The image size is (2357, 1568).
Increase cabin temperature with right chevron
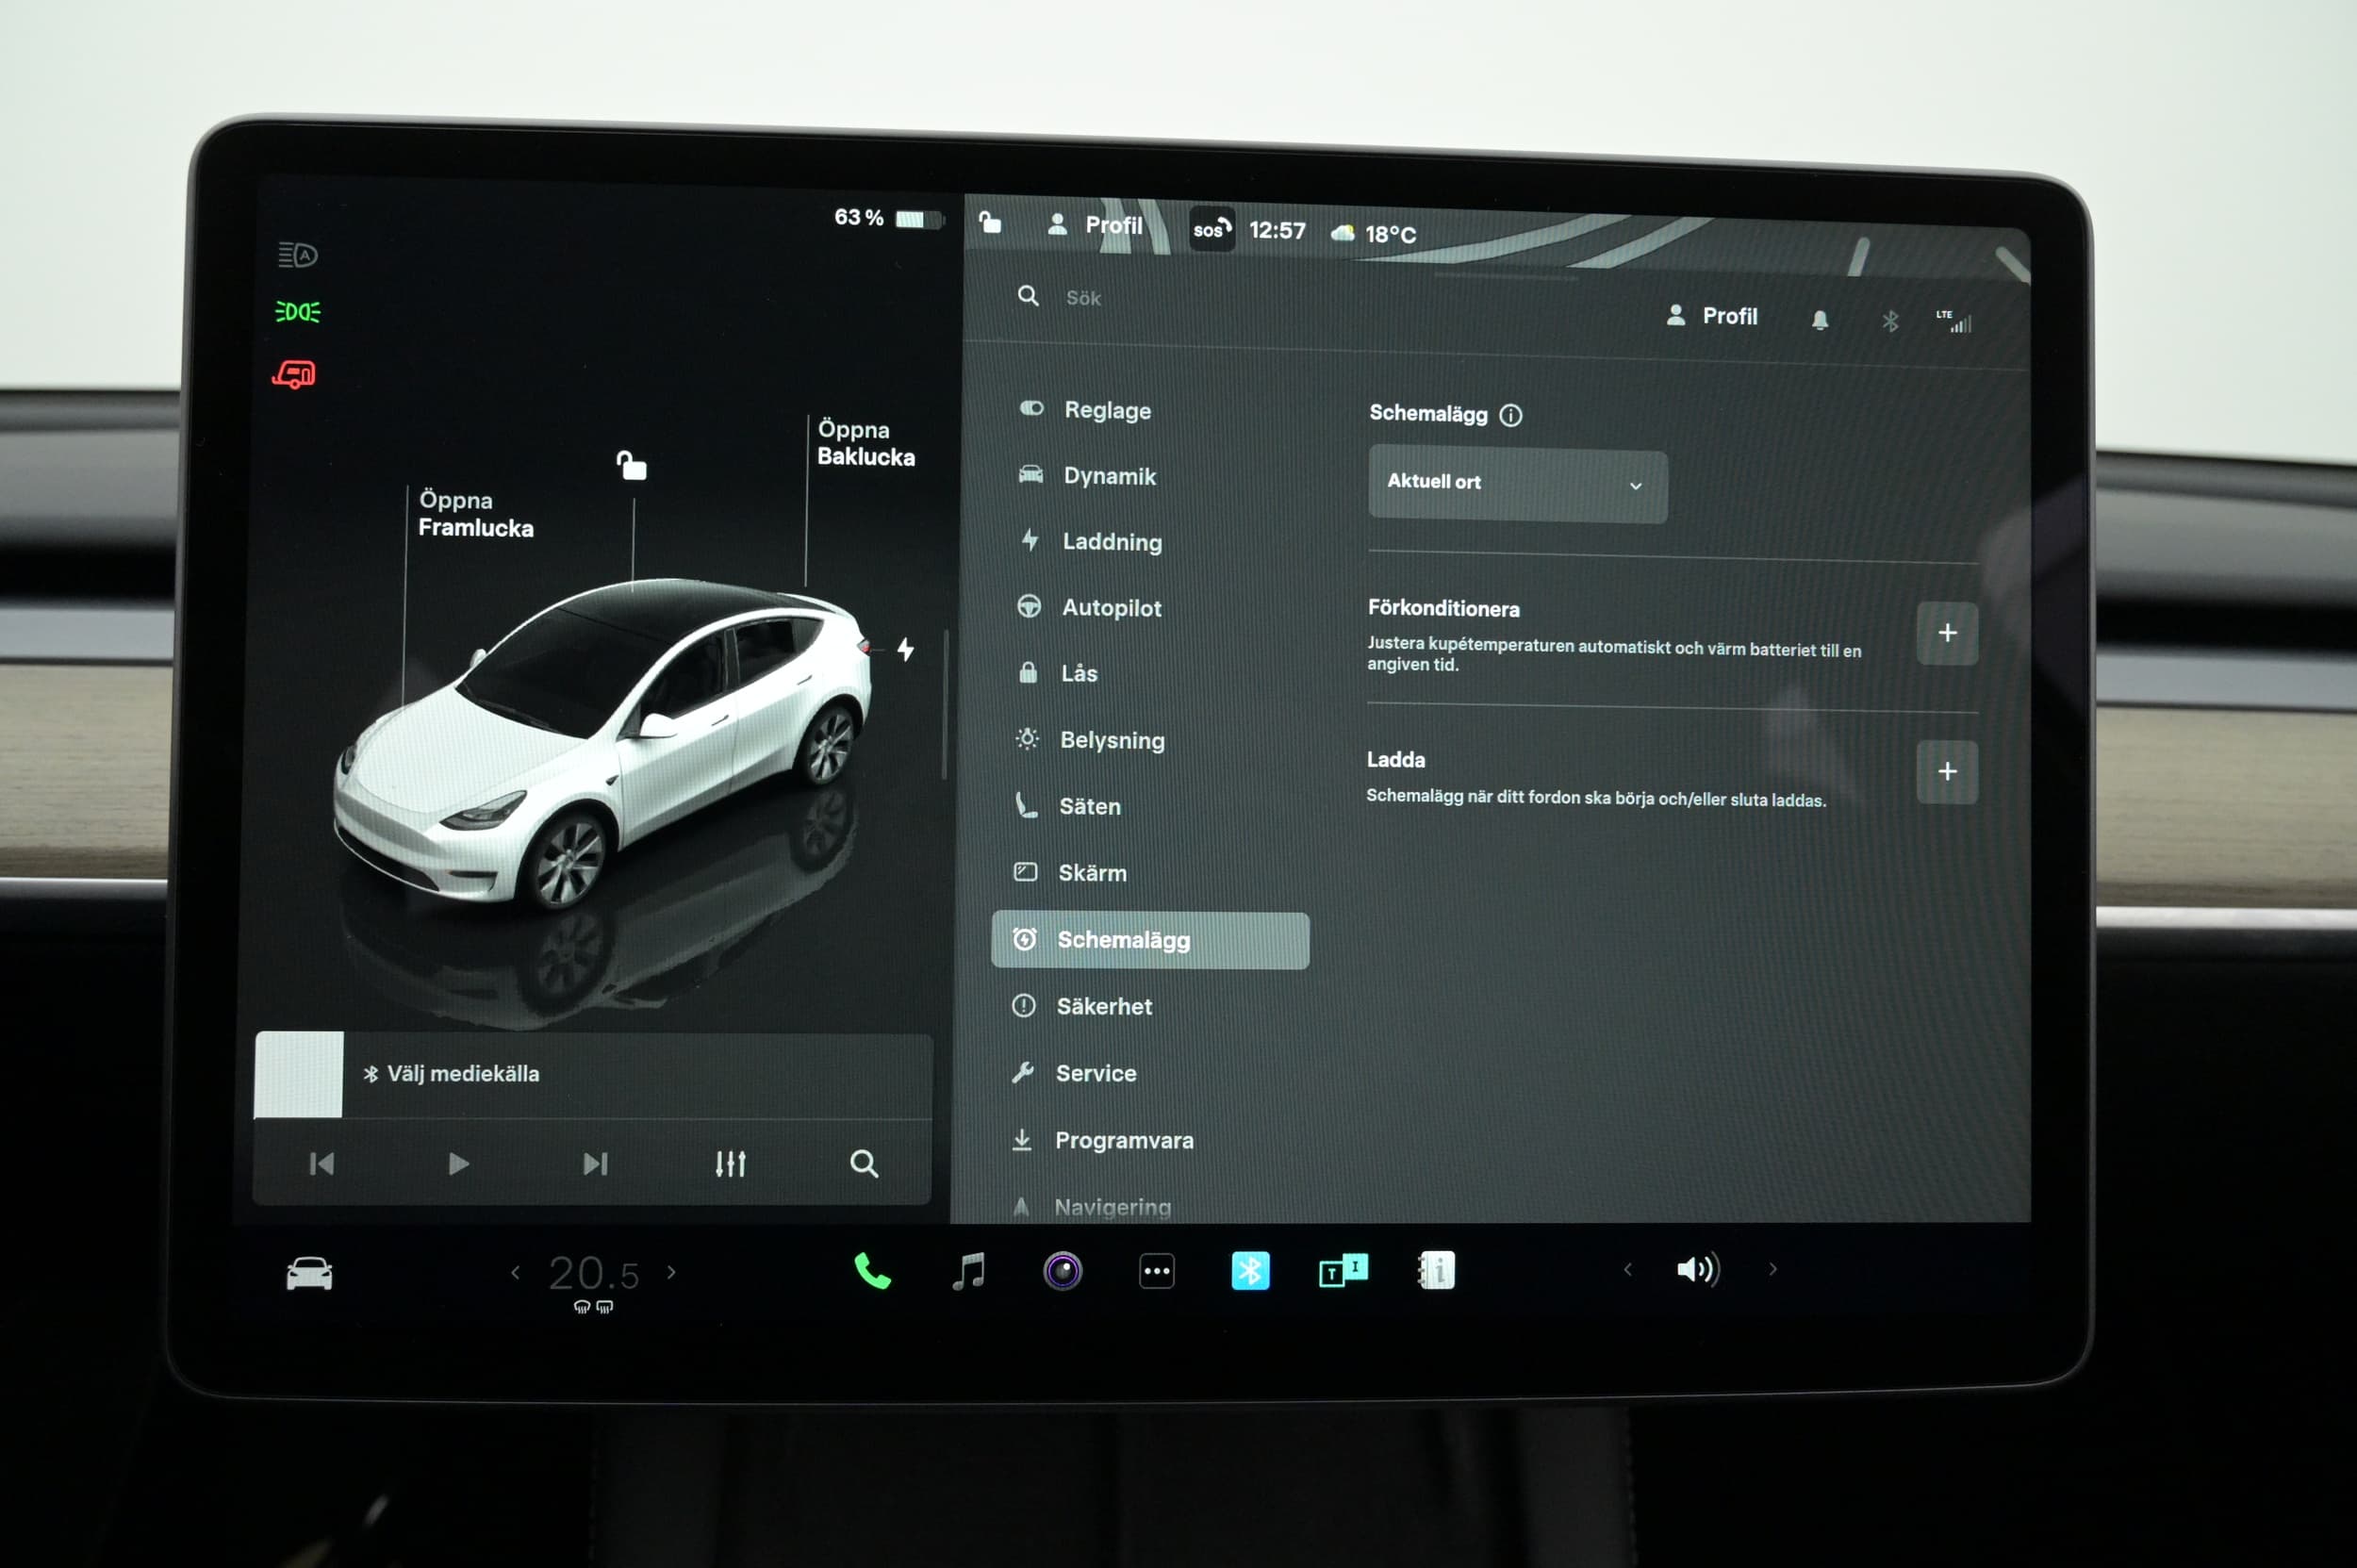(x=672, y=1272)
